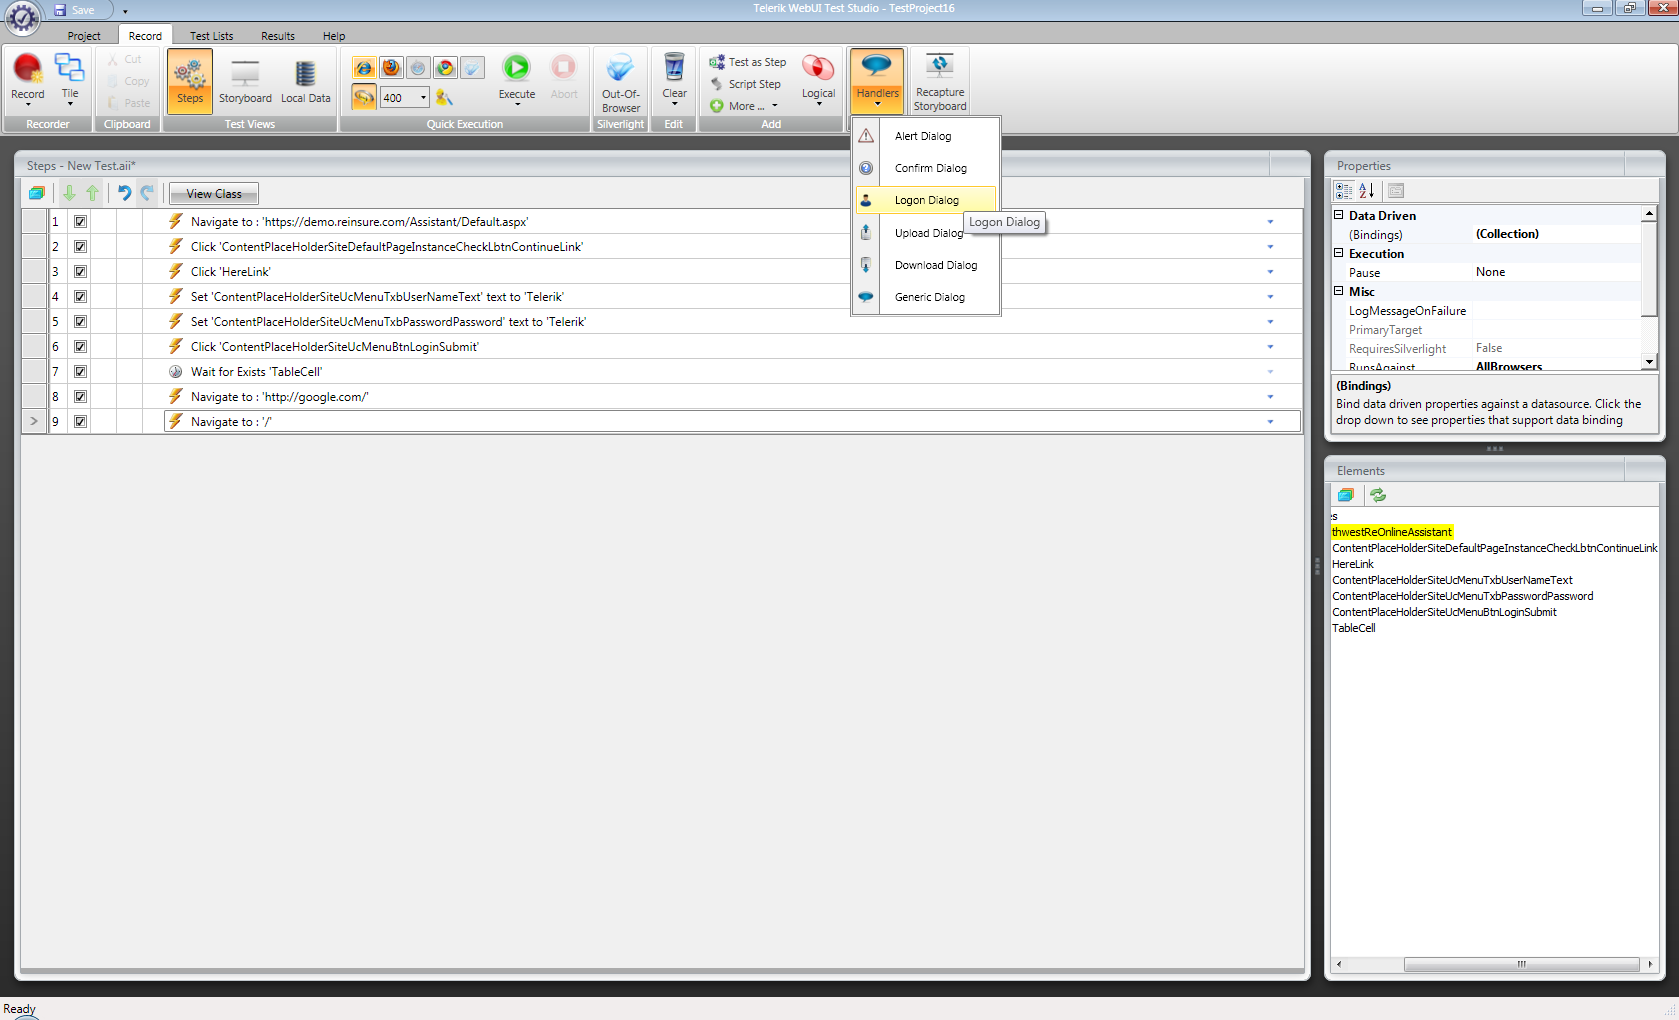Start recording with the Record button
This screenshot has height=1020, width=1679.
28,80
